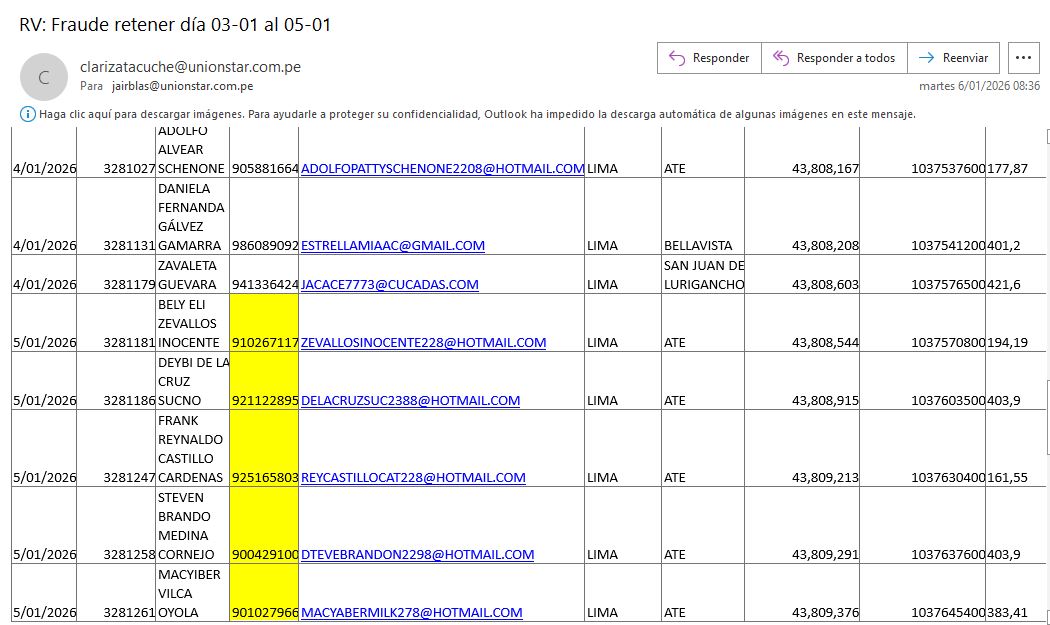Open email link ESTRELLAMIAAC@GMAIL.COM

coord(392,245)
